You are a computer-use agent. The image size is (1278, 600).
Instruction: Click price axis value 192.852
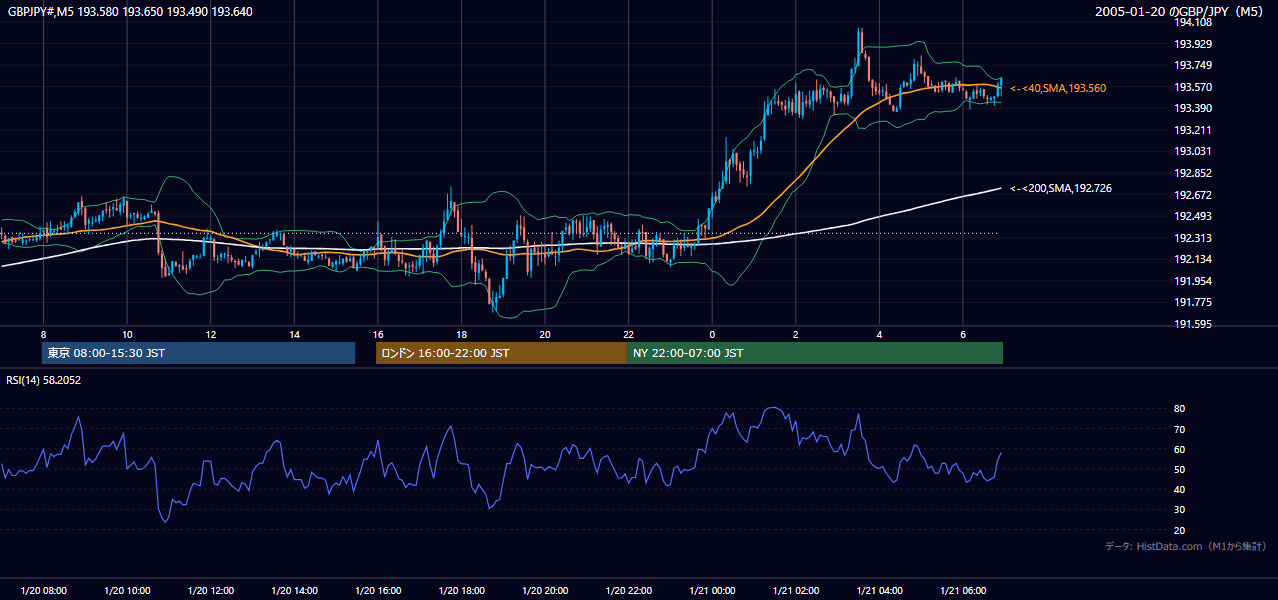(x=1192, y=173)
